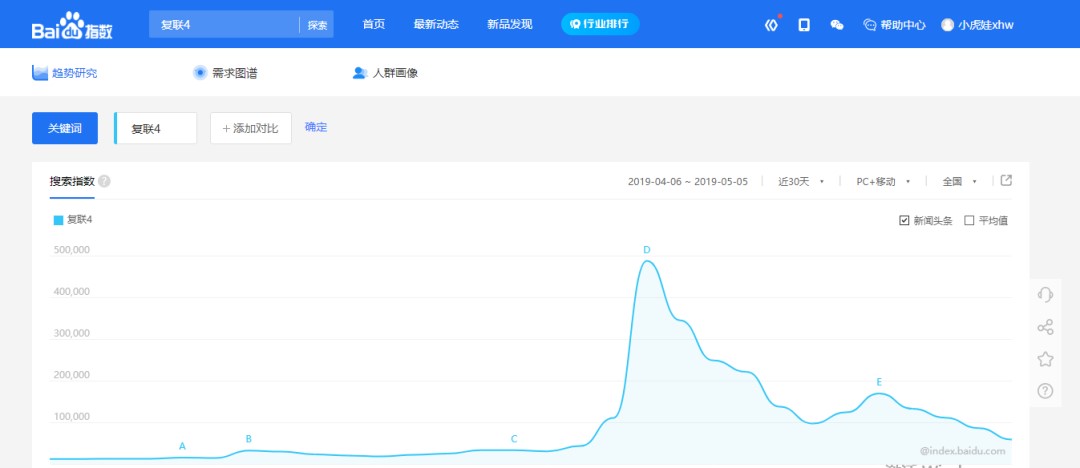Open the date range 2019-04-06 ~ 2019-05-05 picker
Screen dimensions: 1080x468
687,181
